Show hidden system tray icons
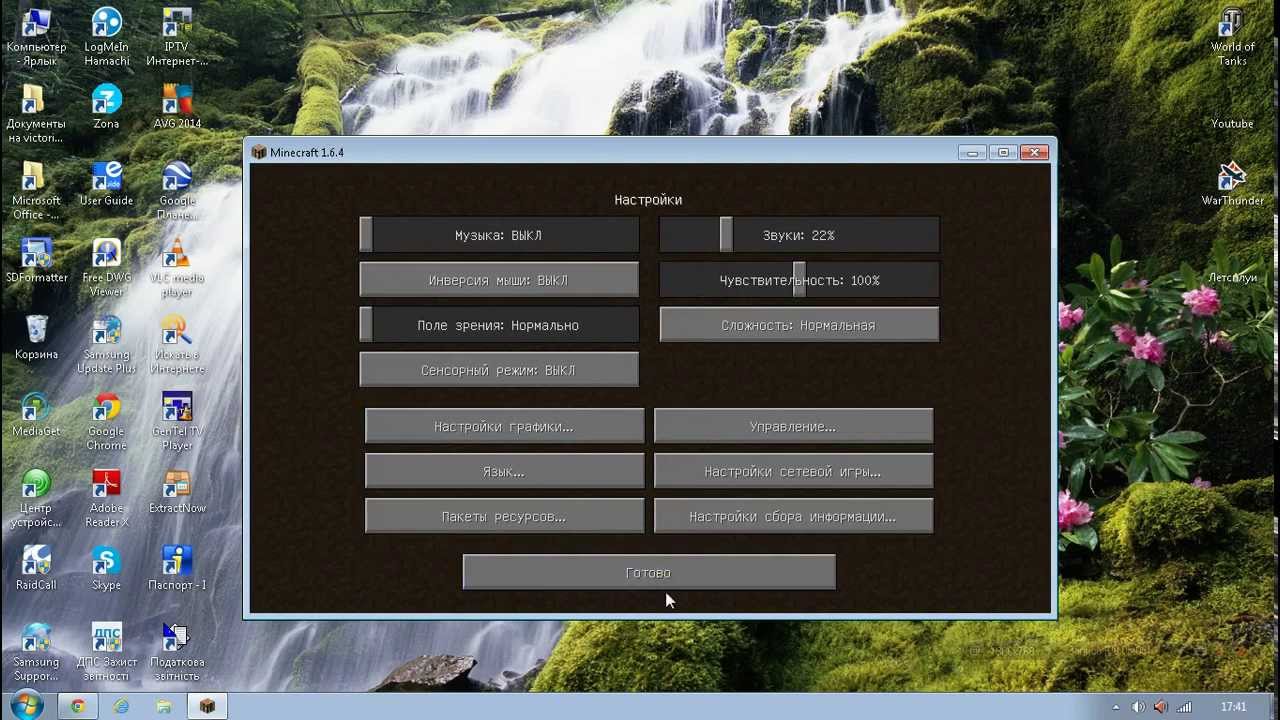 pos(1116,707)
